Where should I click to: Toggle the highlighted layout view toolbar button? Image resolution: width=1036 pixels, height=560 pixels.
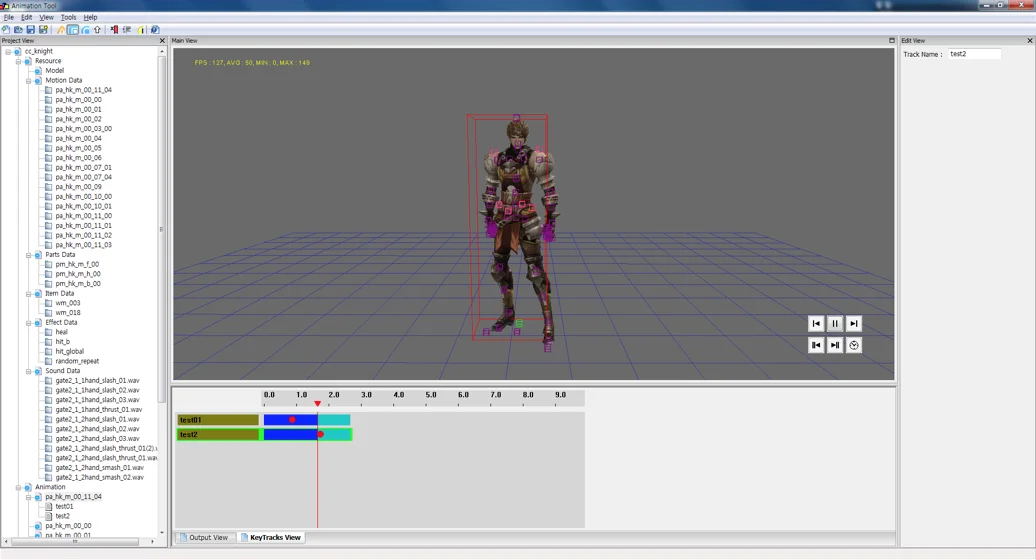[x=73, y=30]
